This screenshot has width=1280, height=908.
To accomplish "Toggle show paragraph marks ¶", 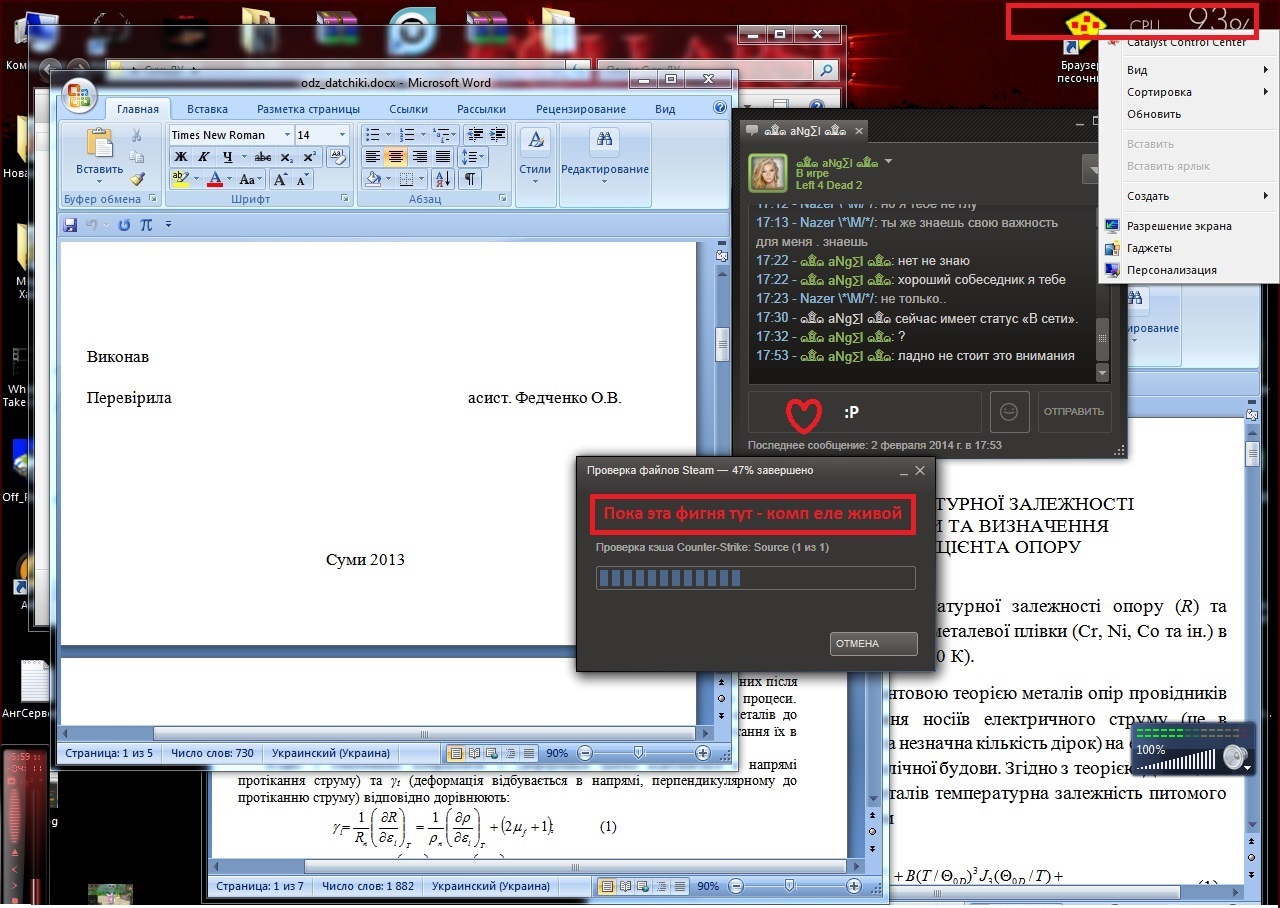I will pyautogui.click(x=469, y=180).
